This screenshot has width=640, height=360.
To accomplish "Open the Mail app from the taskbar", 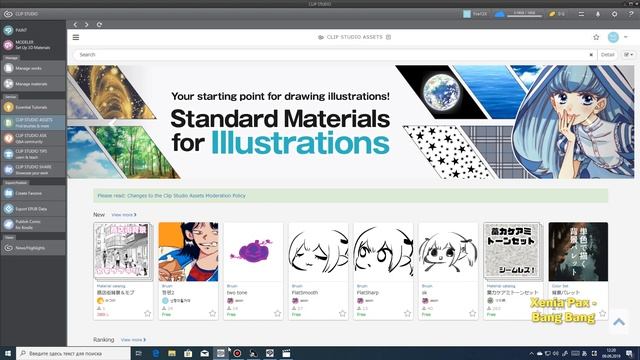I will (204, 353).
